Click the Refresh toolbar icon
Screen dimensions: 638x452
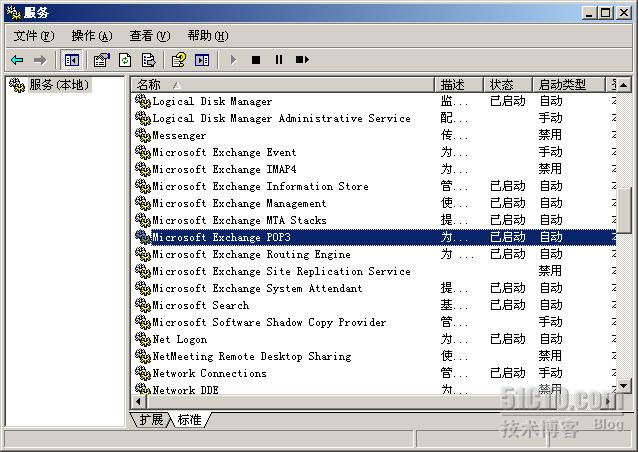tap(125, 60)
